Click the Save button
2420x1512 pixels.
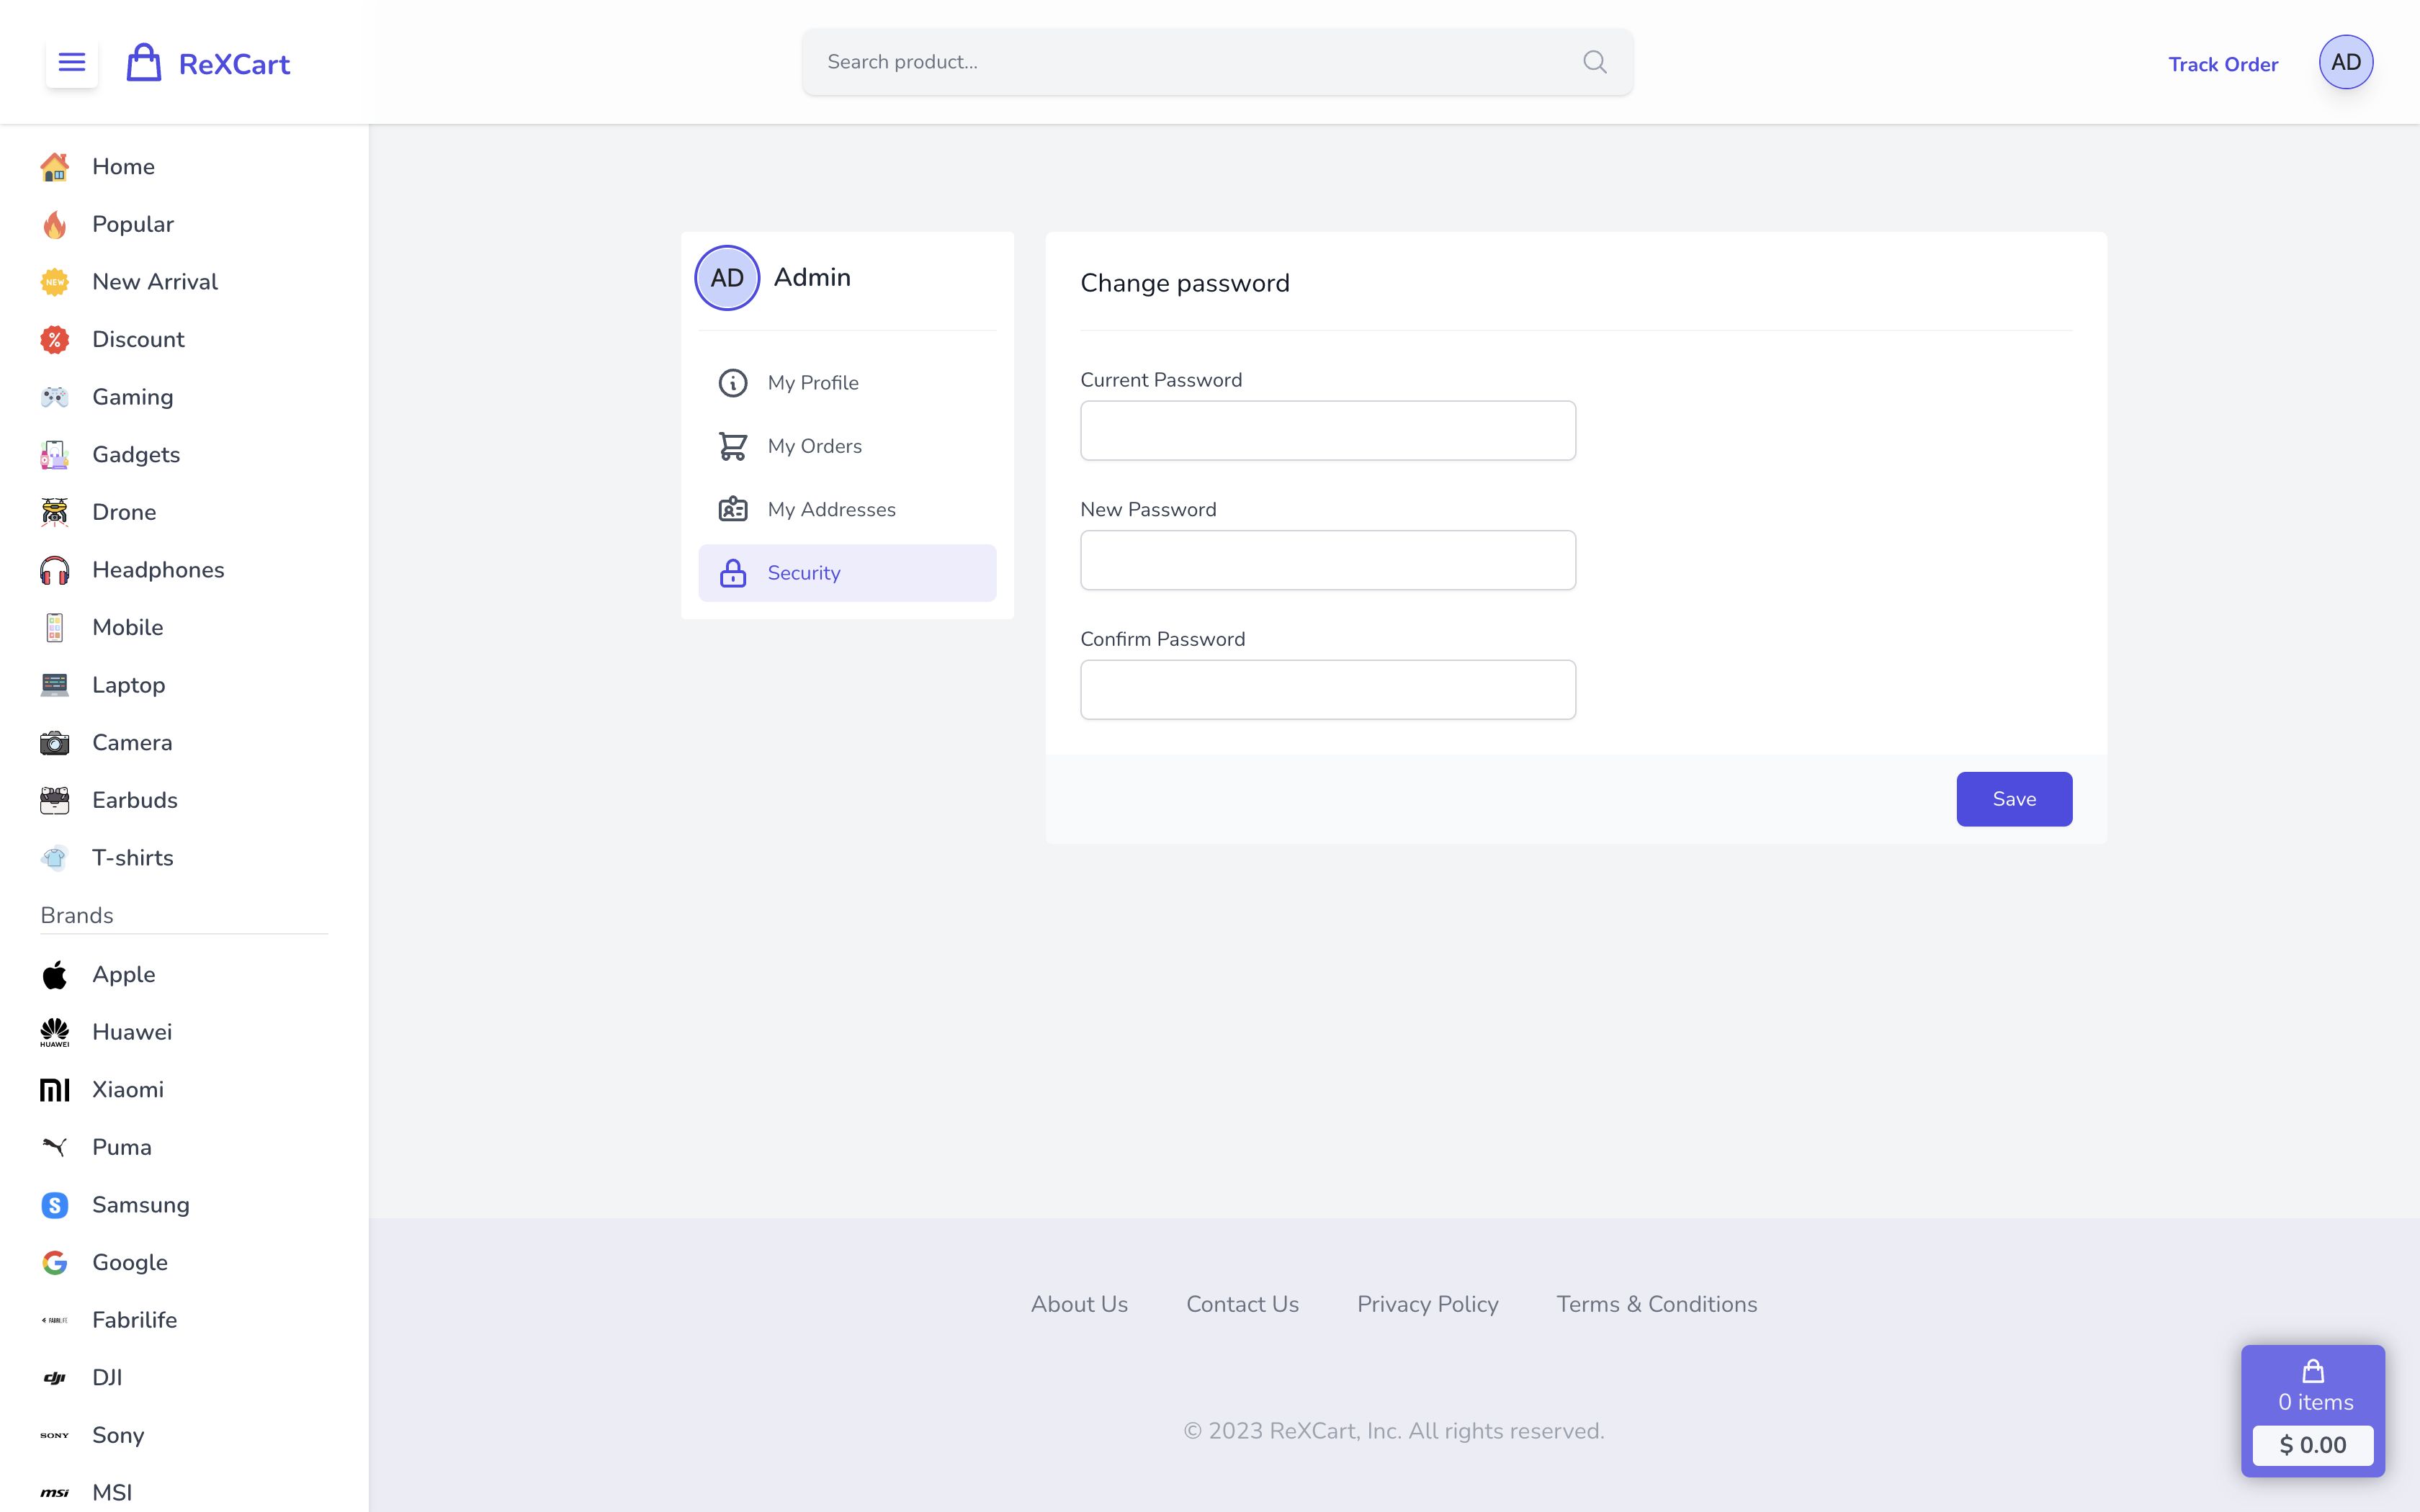click(2014, 799)
